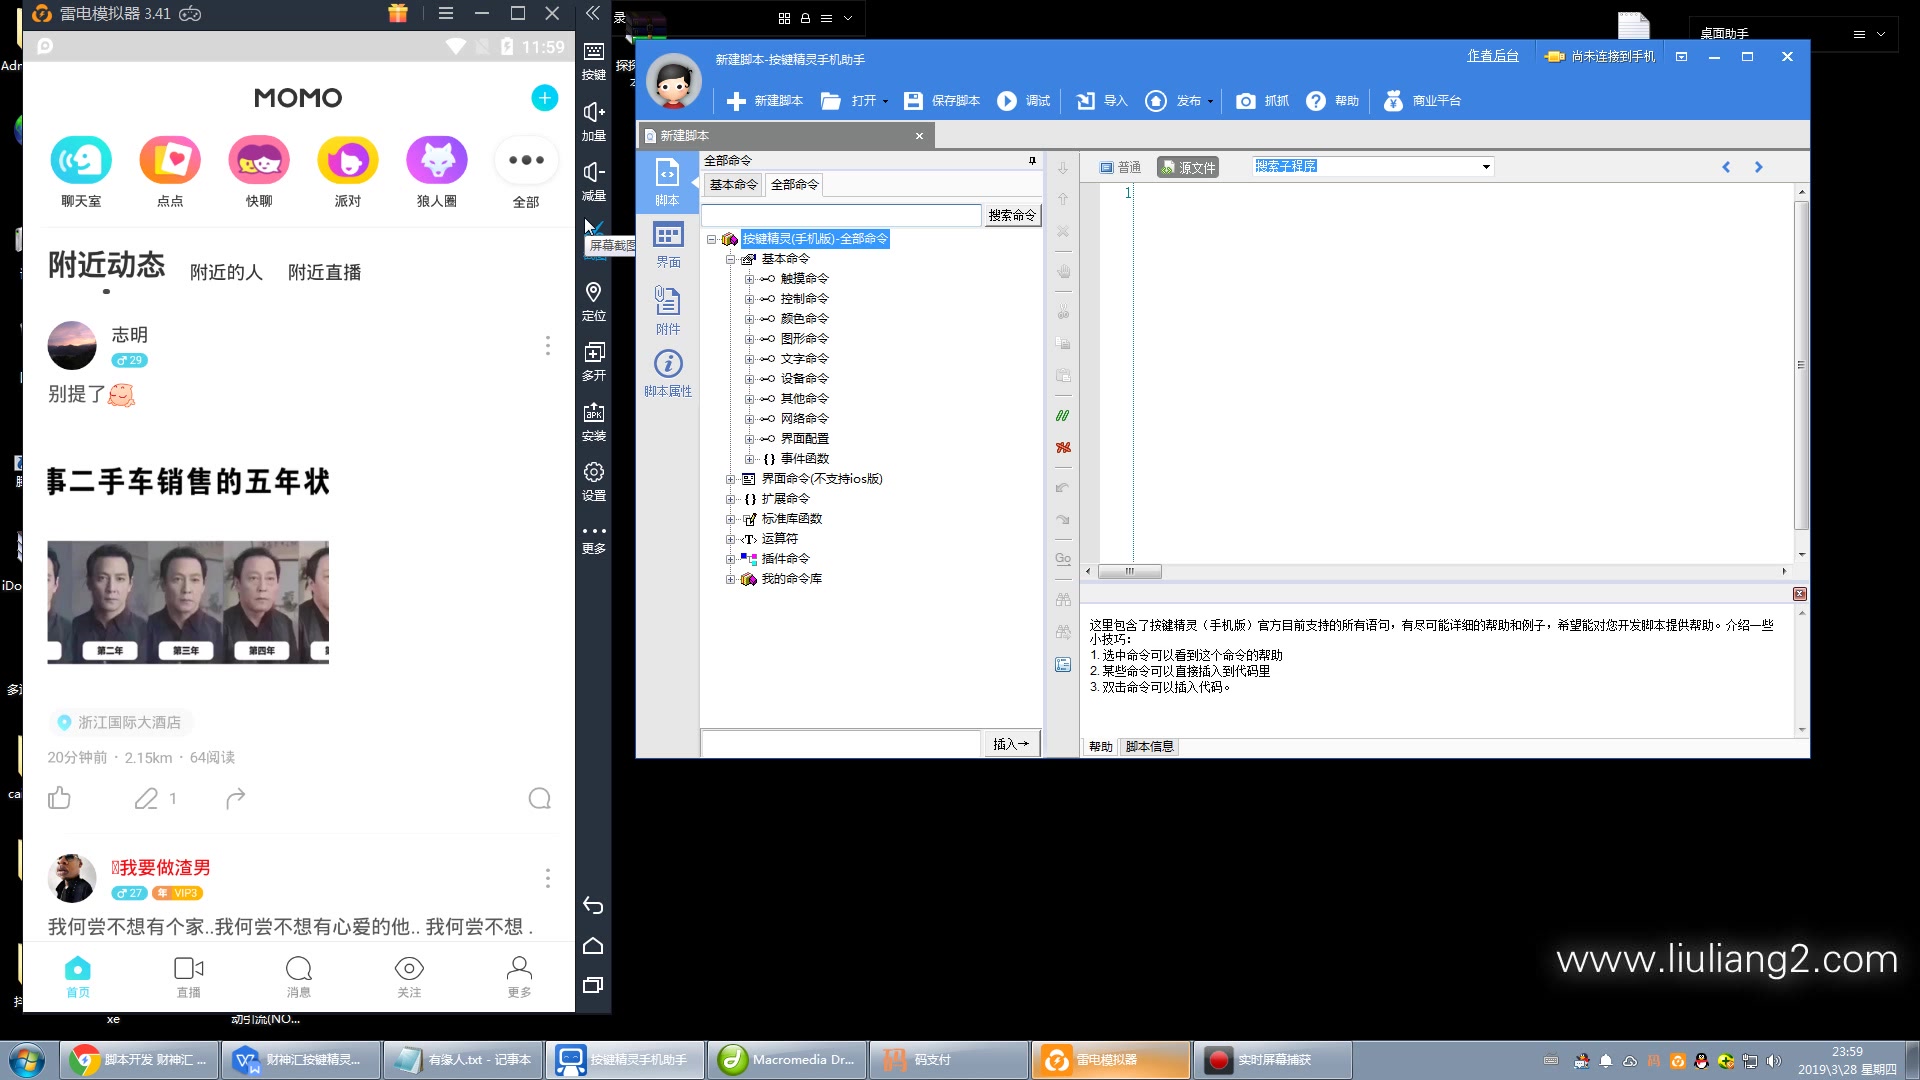The width and height of the screenshot is (1920, 1080).
Task: Expand the 颜色命令 tree node
Action: click(x=749, y=319)
